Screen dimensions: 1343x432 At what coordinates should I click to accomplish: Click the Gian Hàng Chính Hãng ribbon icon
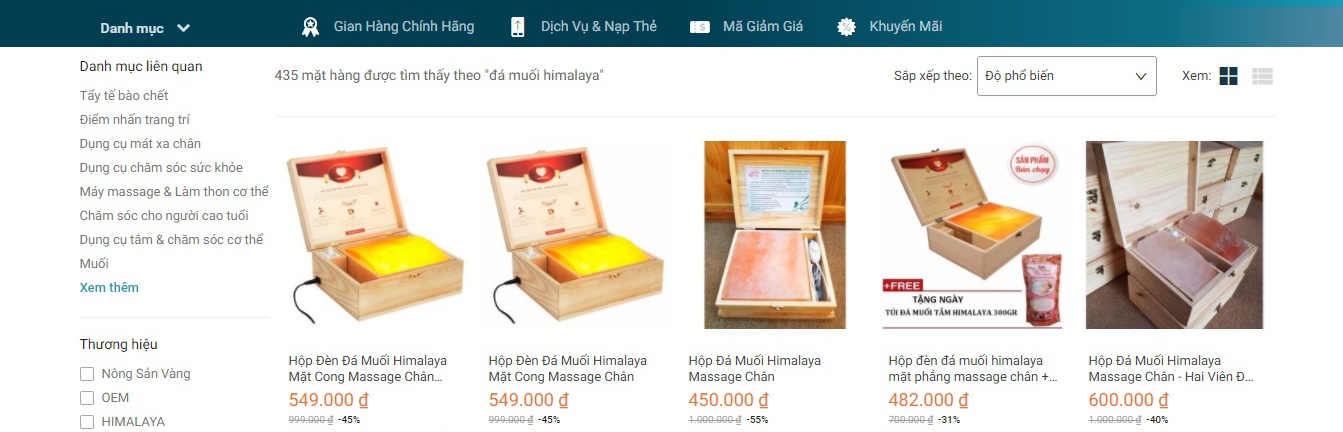click(x=310, y=27)
